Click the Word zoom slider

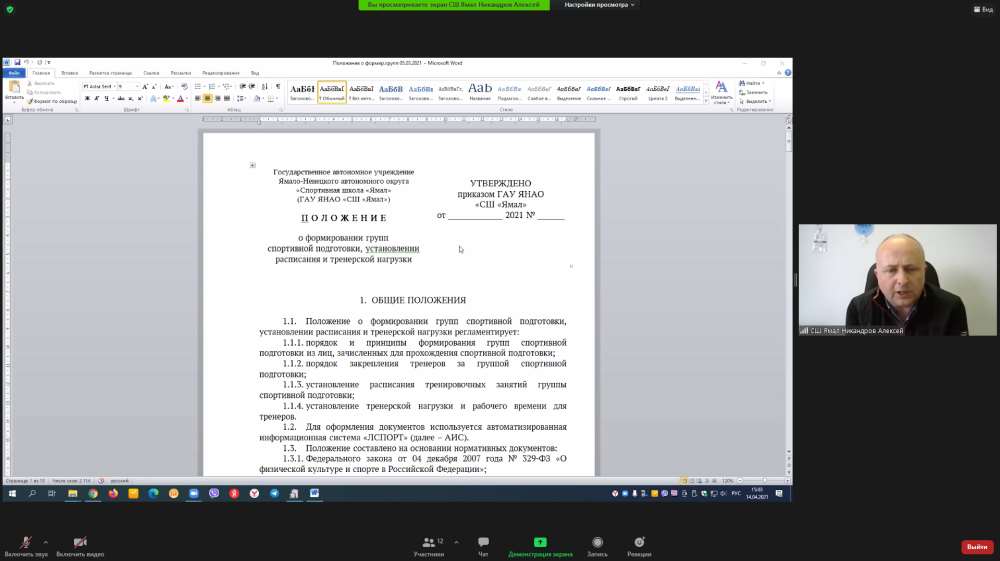click(764, 481)
